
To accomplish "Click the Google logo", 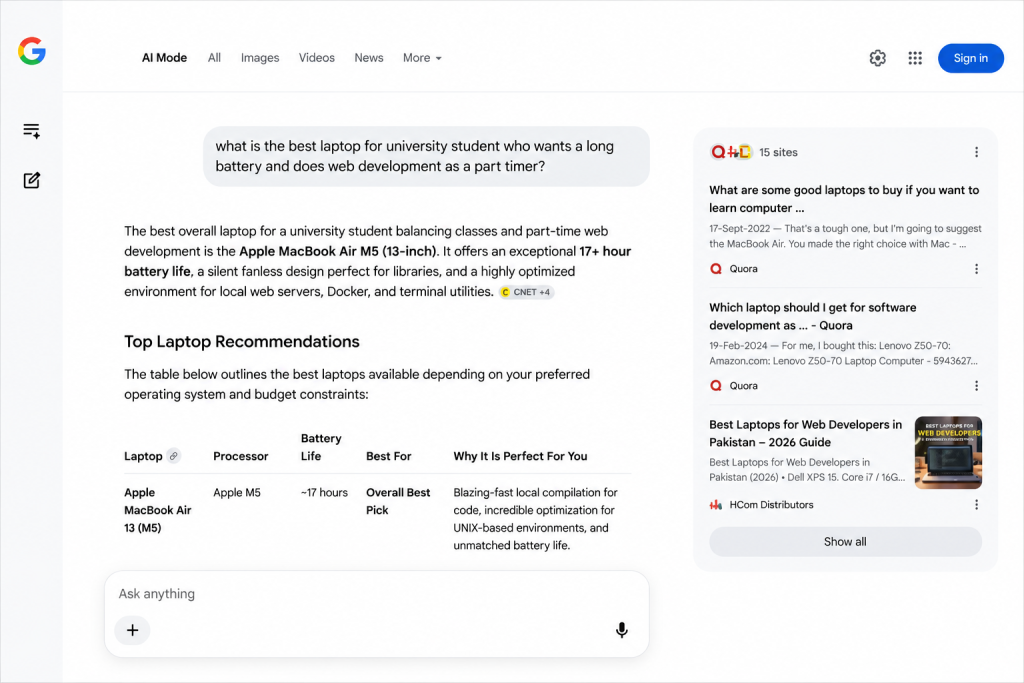I will [x=31, y=51].
